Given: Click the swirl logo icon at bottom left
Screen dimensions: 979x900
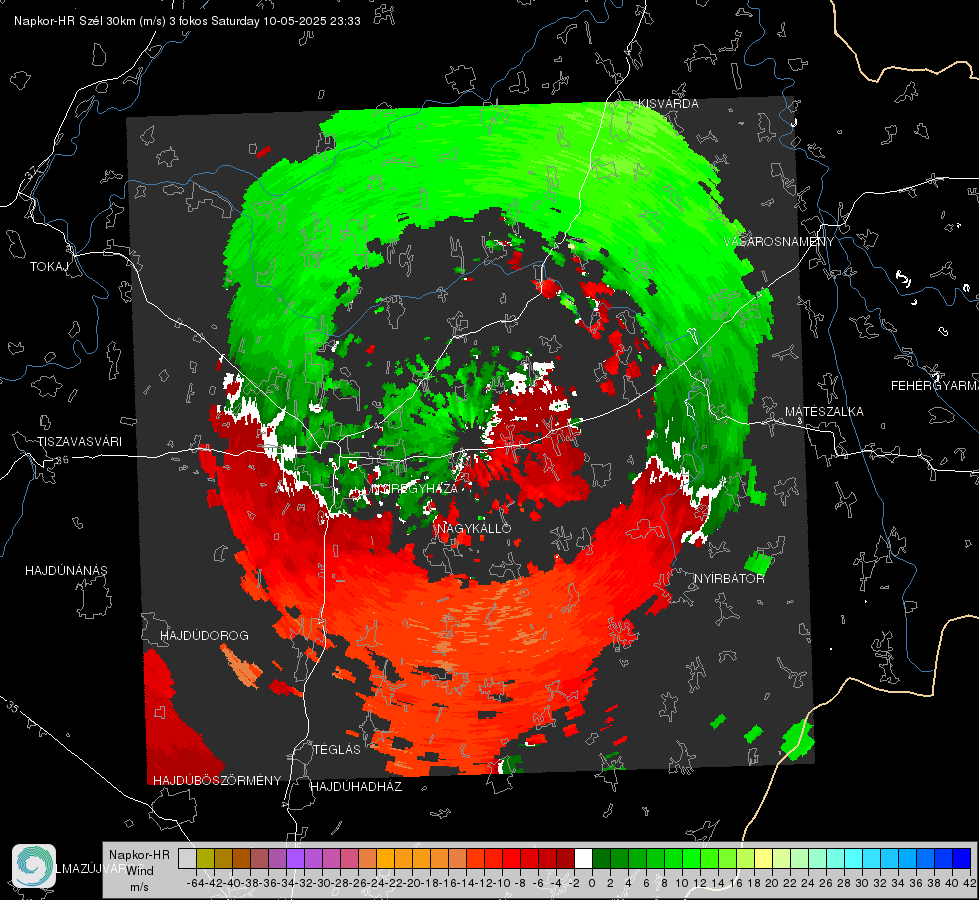Looking at the screenshot, I should (x=34, y=866).
